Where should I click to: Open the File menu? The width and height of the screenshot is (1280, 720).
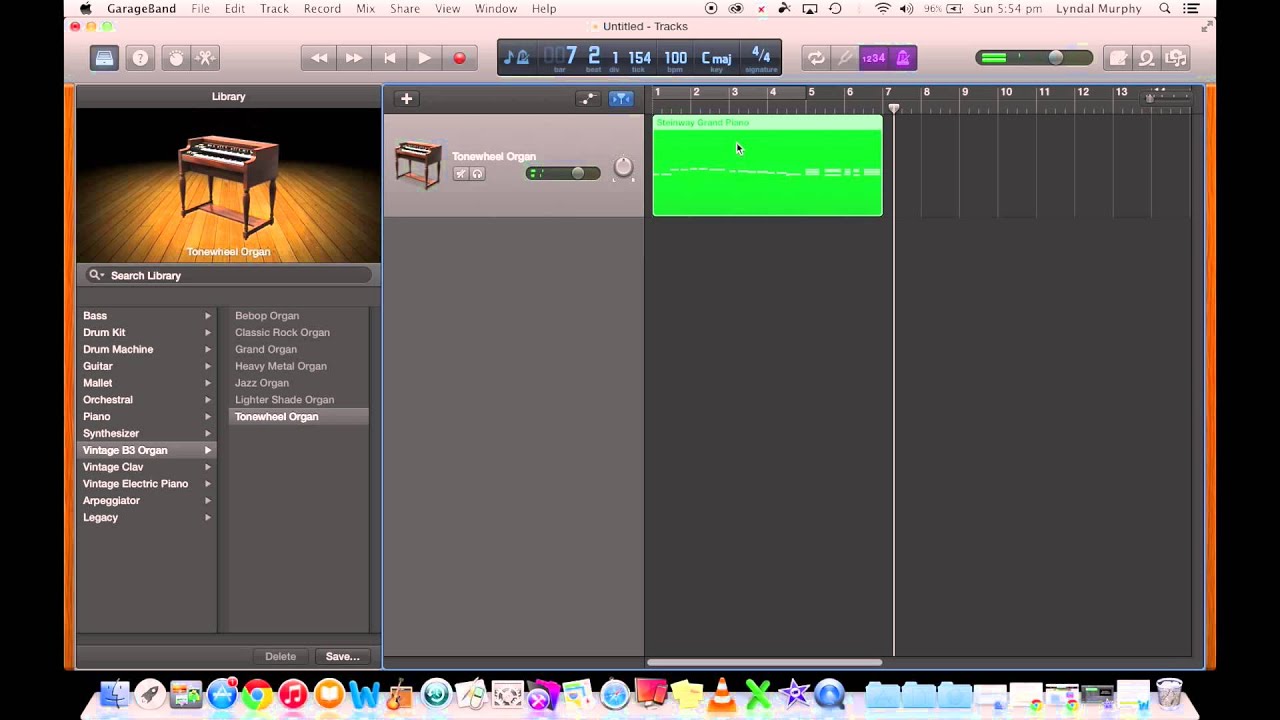(200, 9)
